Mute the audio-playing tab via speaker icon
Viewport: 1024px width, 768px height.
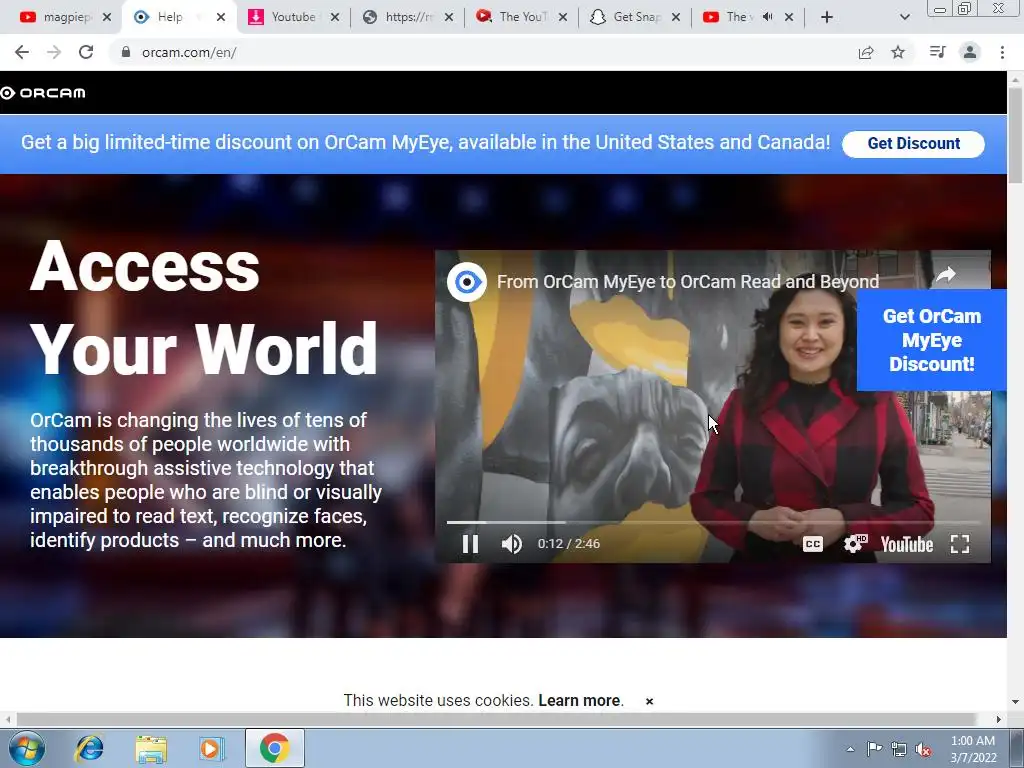tap(768, 17)
